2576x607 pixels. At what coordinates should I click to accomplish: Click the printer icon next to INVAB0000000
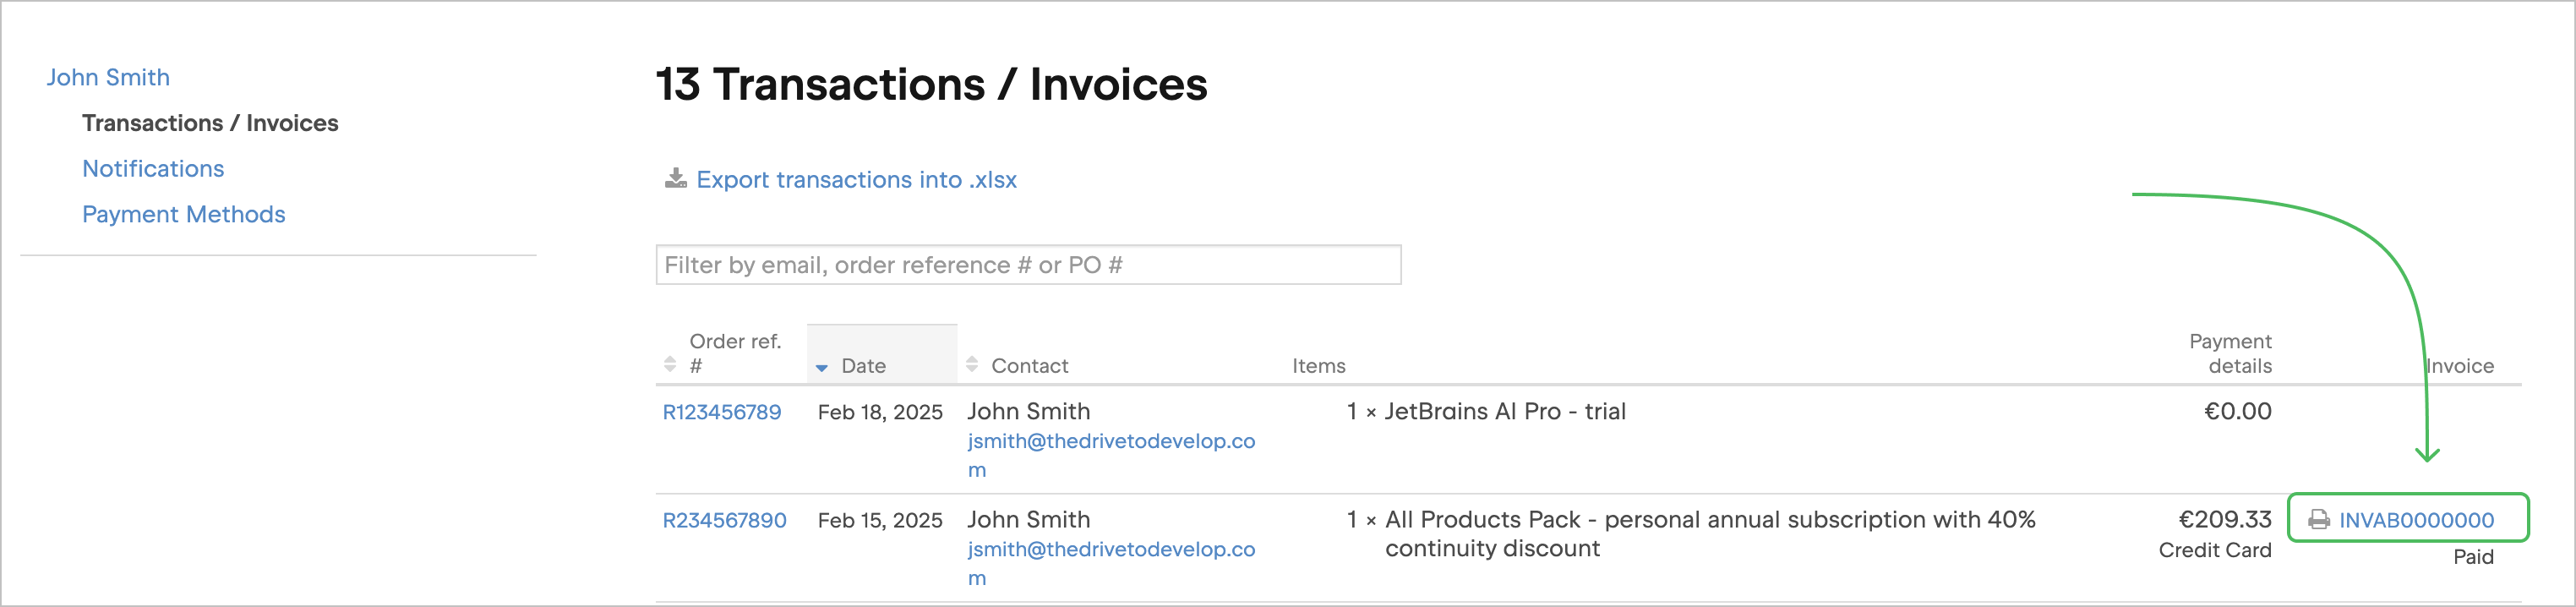click(x=2318, y=520)
